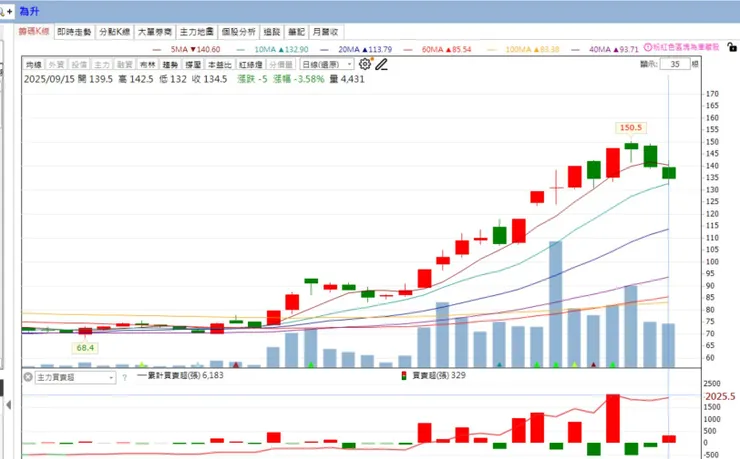Select the pencil drawing tool
Viewport: 740px width, 459px height.
tap(381, 64)
